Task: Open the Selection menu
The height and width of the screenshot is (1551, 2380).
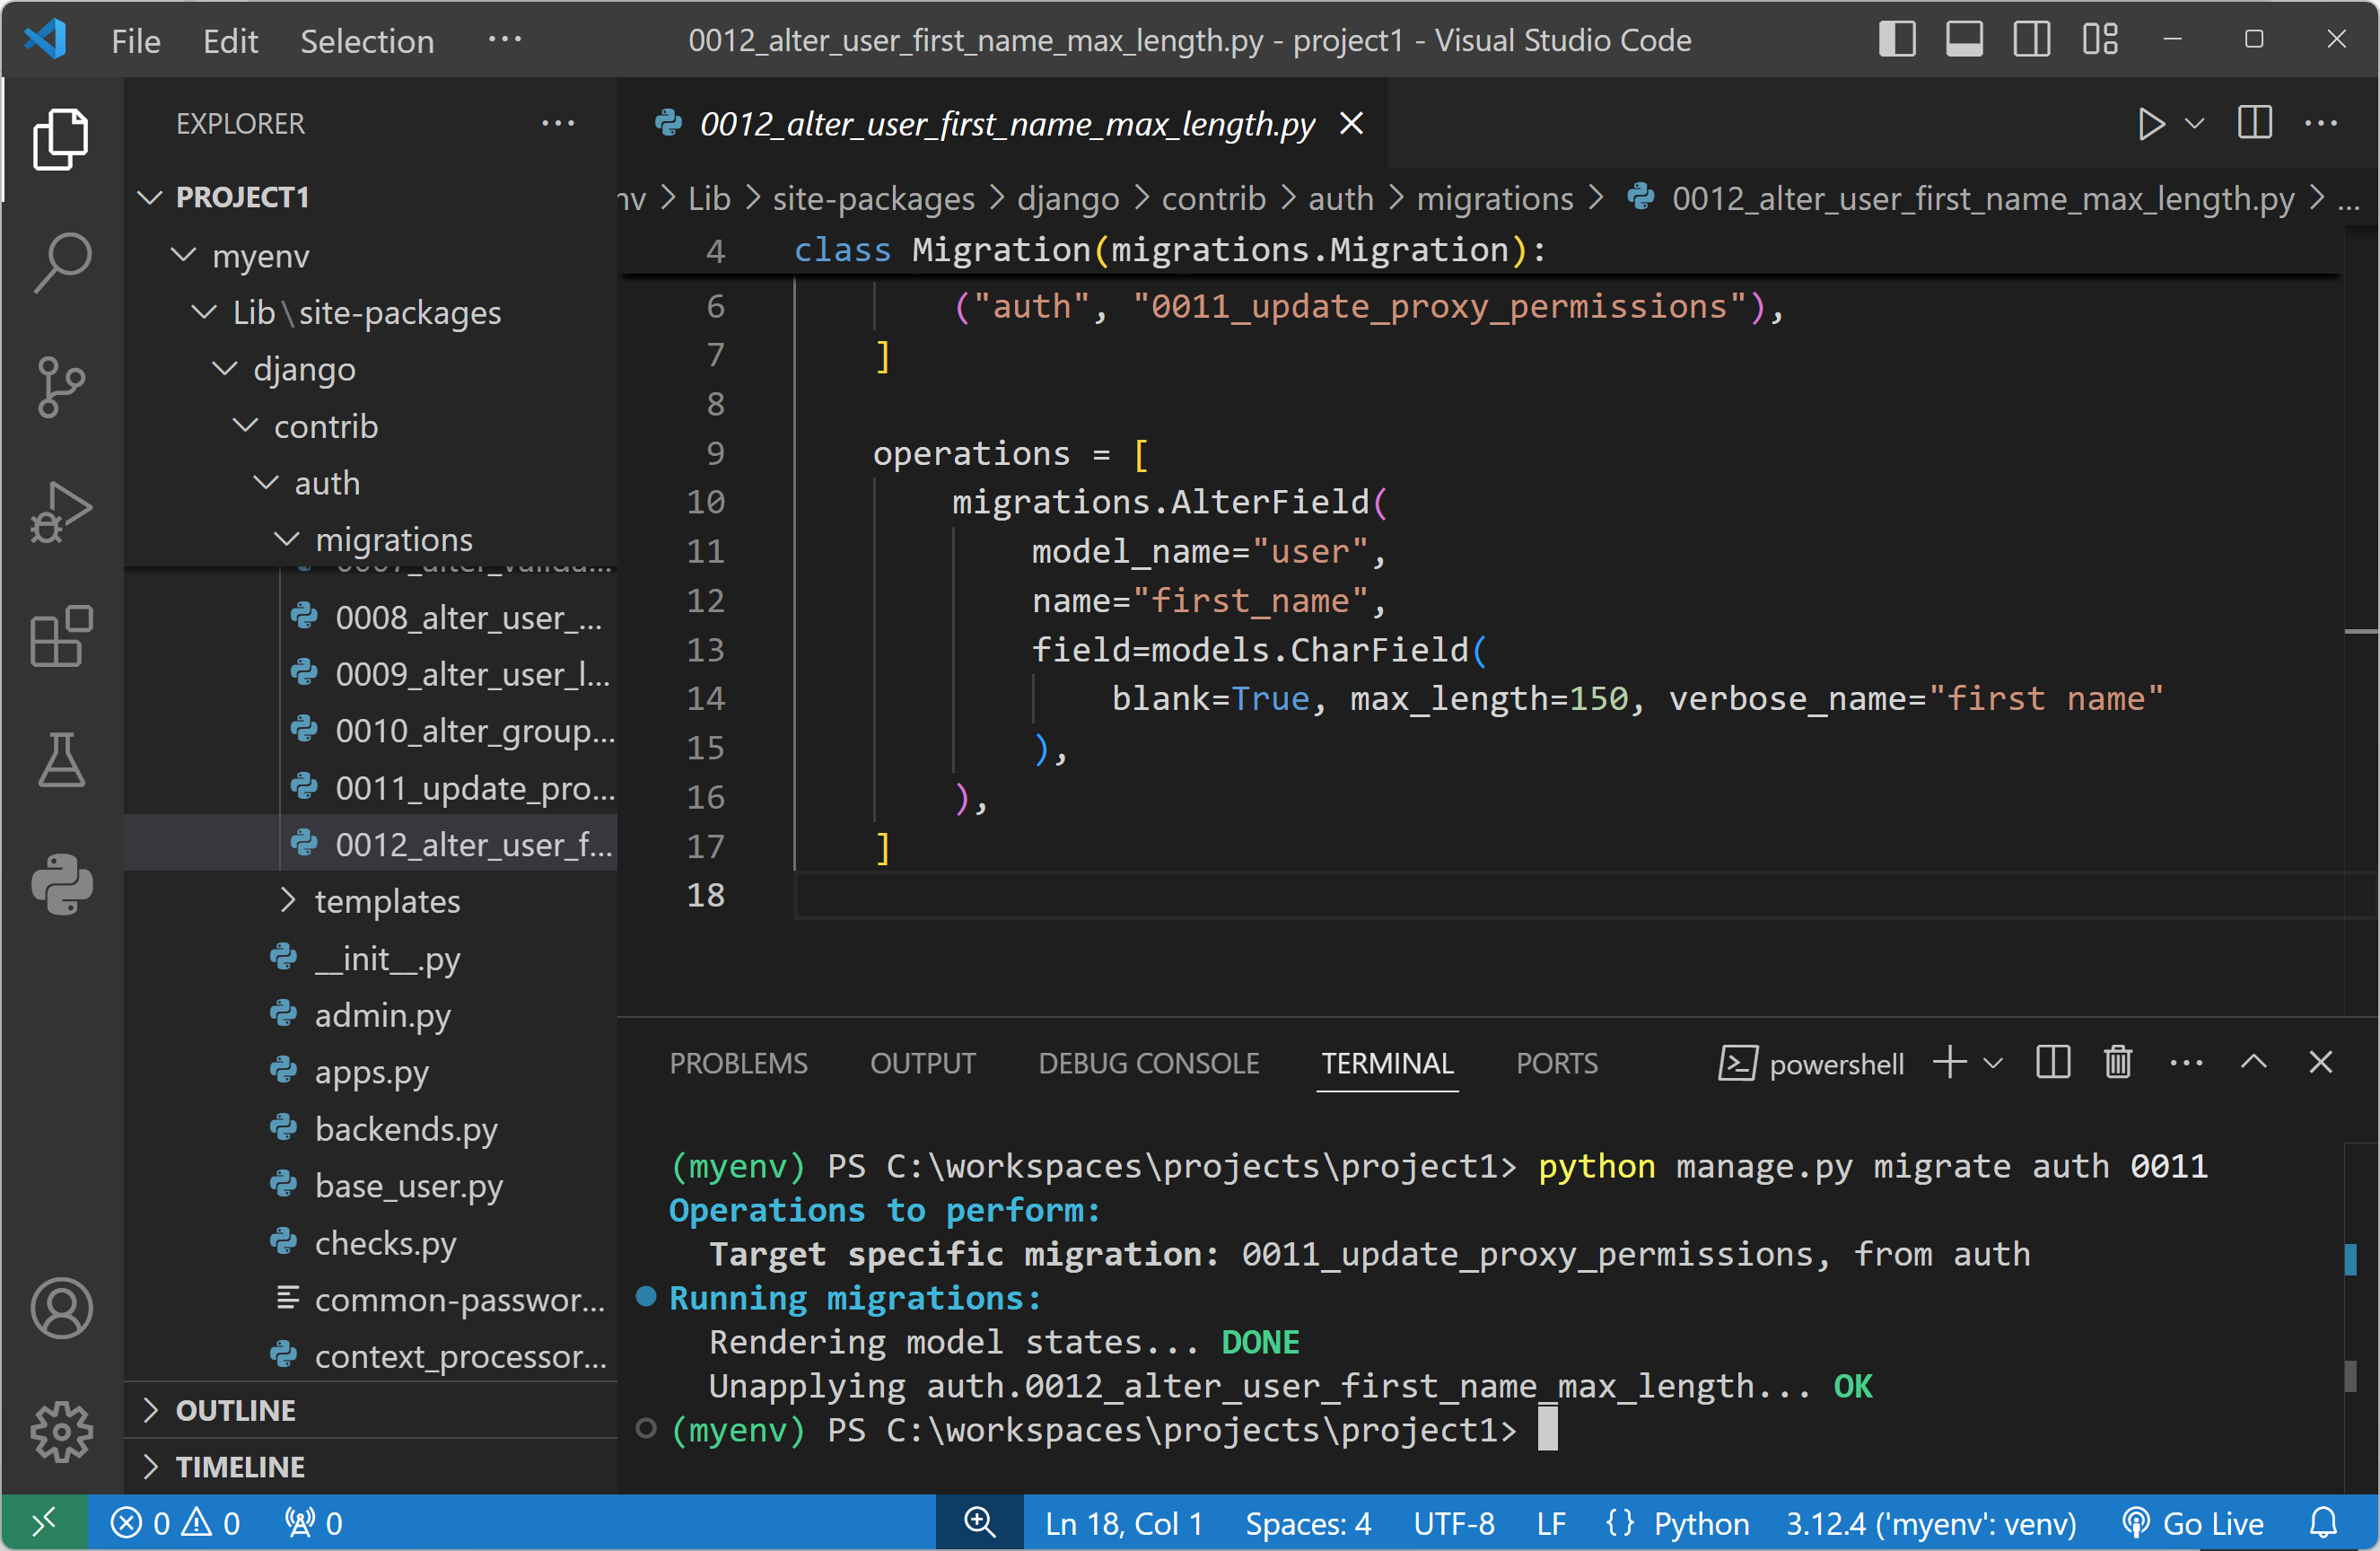Action: pos(367,40)
